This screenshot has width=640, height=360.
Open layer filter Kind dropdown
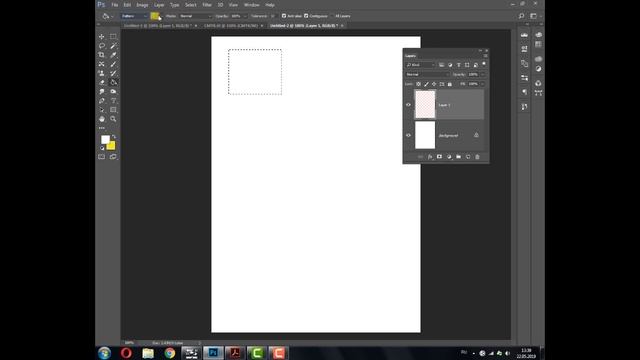click(420, 64)
